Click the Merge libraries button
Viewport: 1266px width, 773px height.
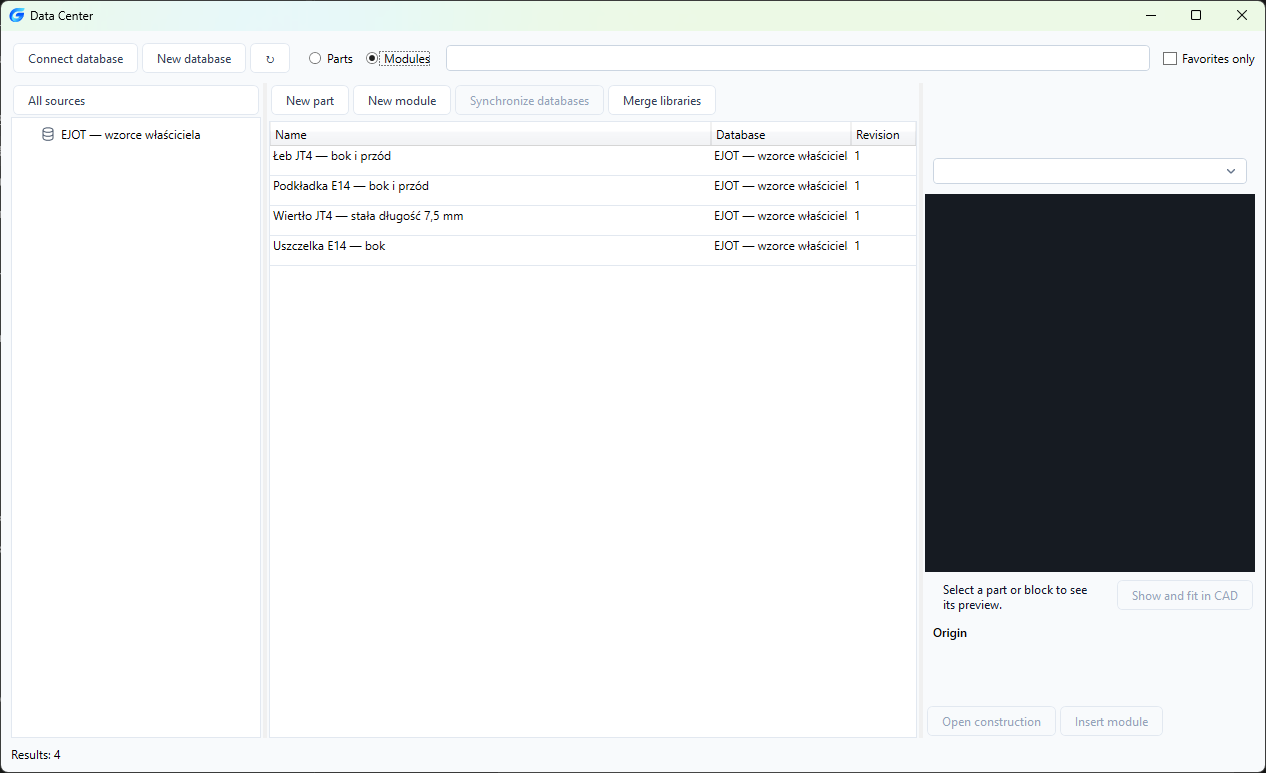662,101
